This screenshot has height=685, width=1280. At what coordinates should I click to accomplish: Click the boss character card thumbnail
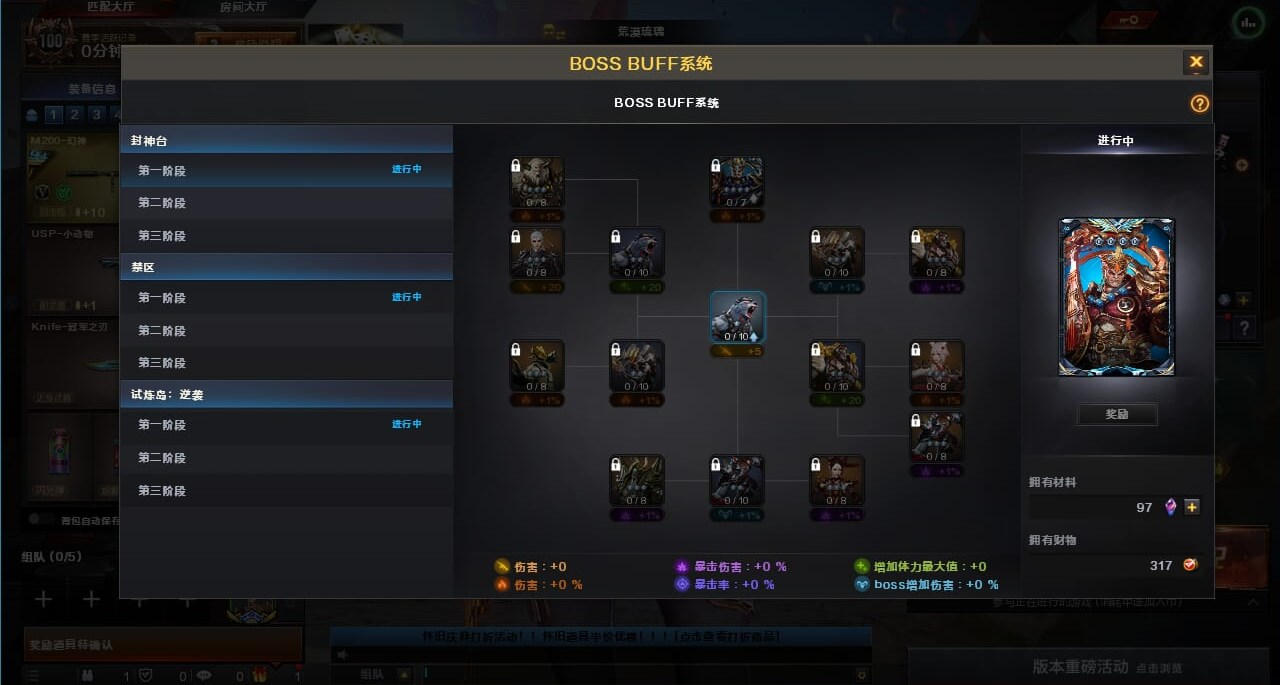click(x=1117, y=297)
